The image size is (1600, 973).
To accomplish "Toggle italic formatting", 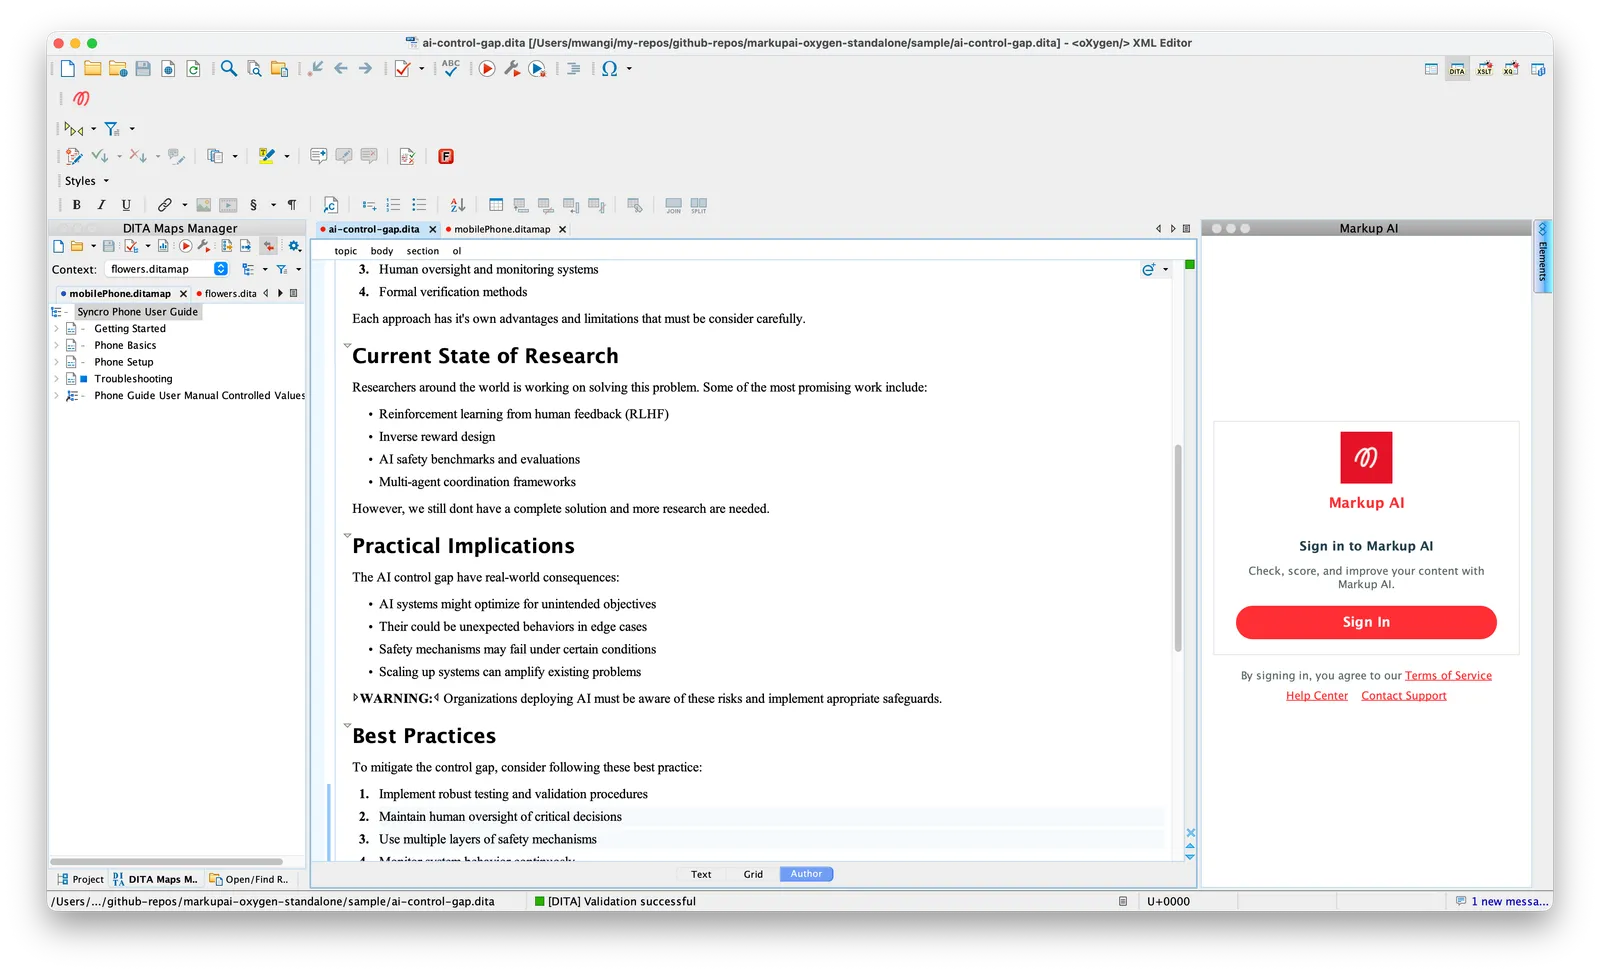I will click(101, 205).
